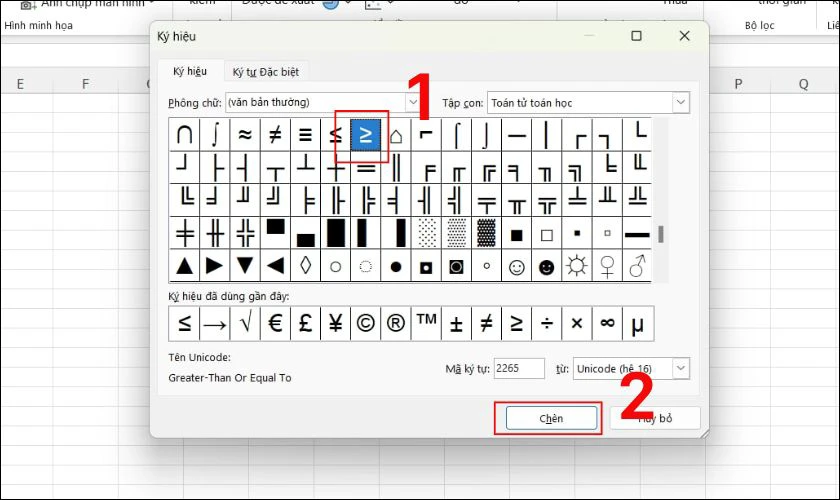Choose the plus-minus ± in recently used symbols
This screenshot has height=500, width=840.
point(456,324)
